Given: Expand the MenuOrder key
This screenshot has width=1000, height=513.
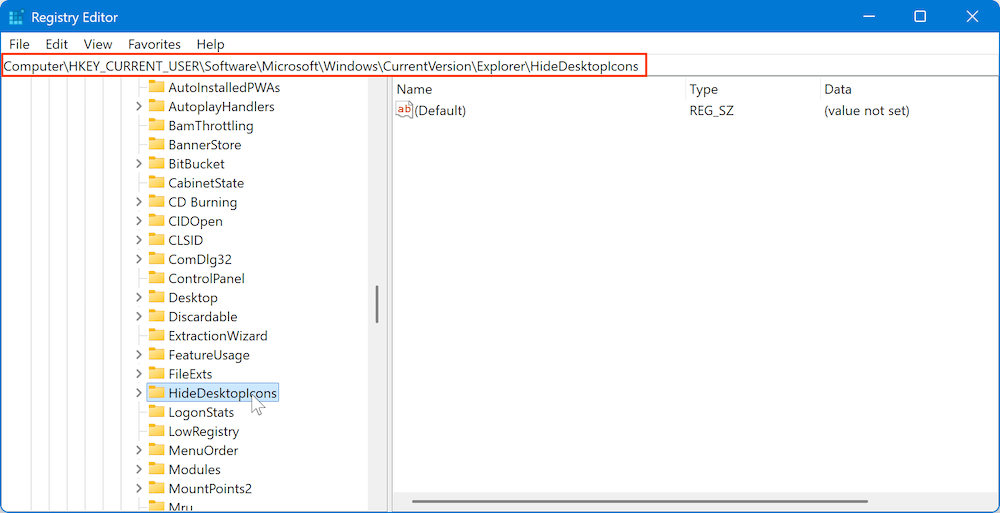Looking at the screenshot, I should (x=138, y=450).
